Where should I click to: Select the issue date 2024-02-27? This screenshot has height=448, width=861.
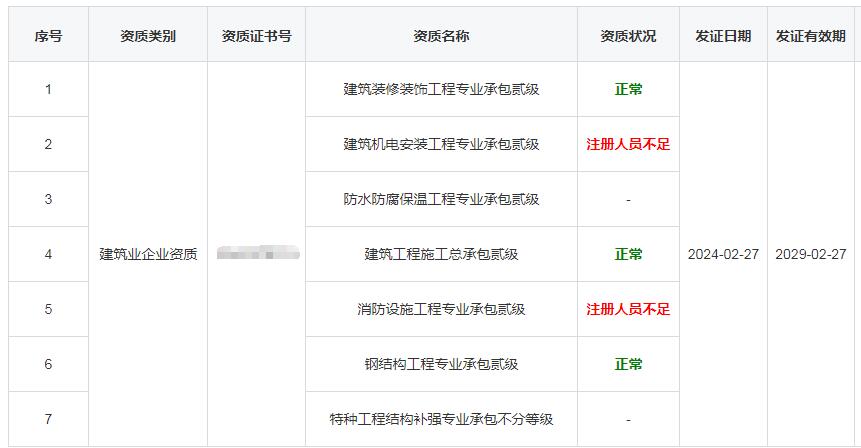pos(723,254)
